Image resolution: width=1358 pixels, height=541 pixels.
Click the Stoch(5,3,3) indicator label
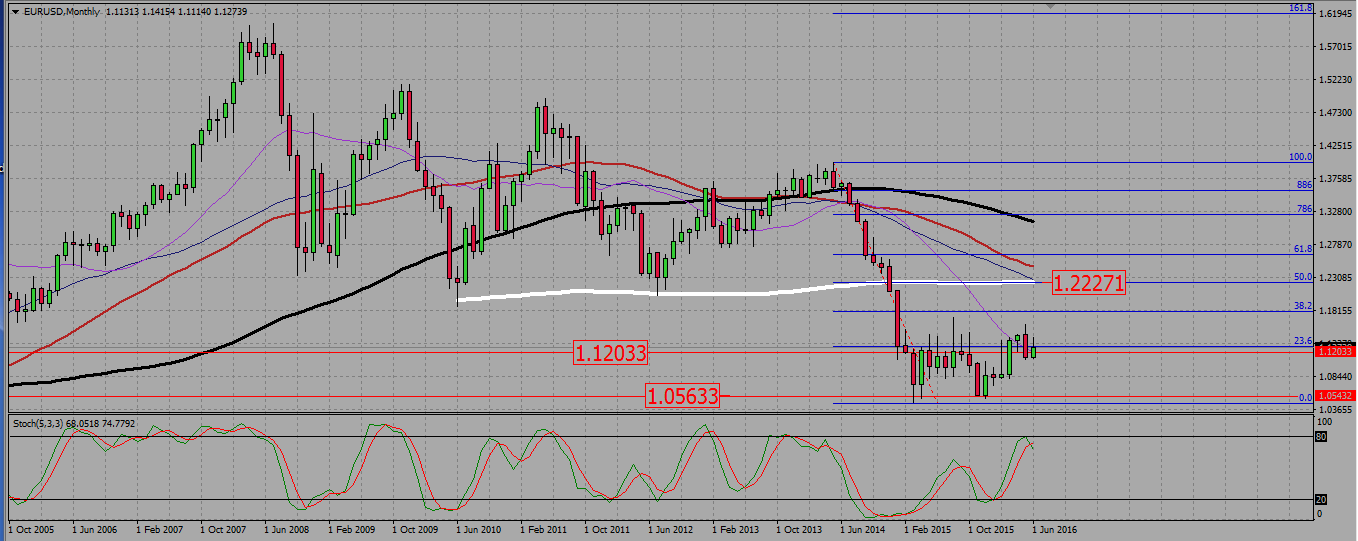40,424
